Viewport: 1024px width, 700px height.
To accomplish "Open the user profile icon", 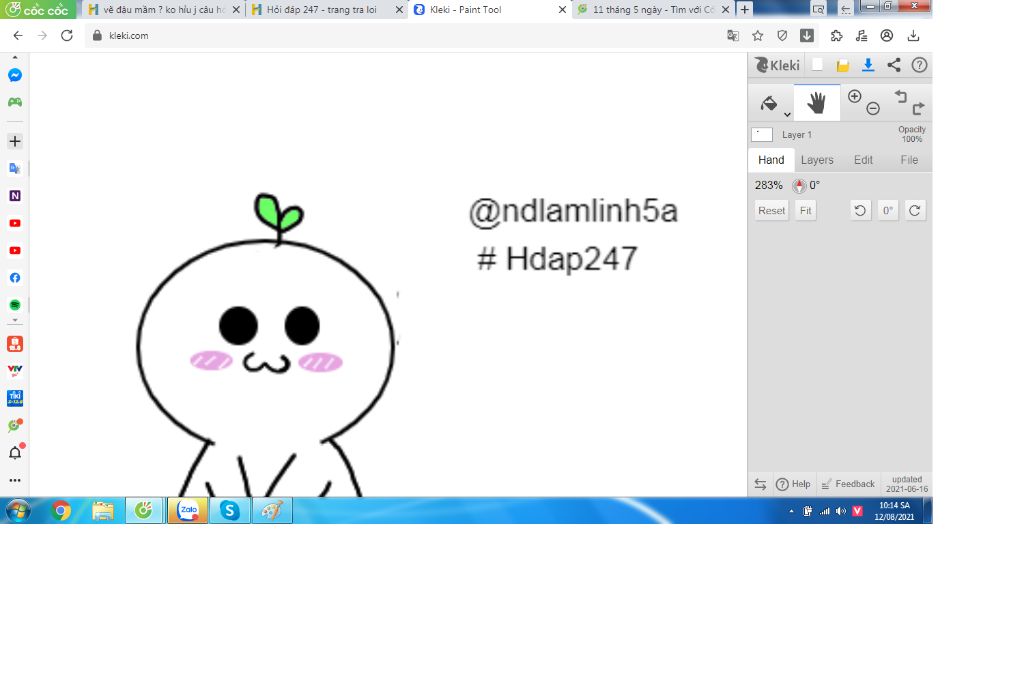I will click(886, 35).
